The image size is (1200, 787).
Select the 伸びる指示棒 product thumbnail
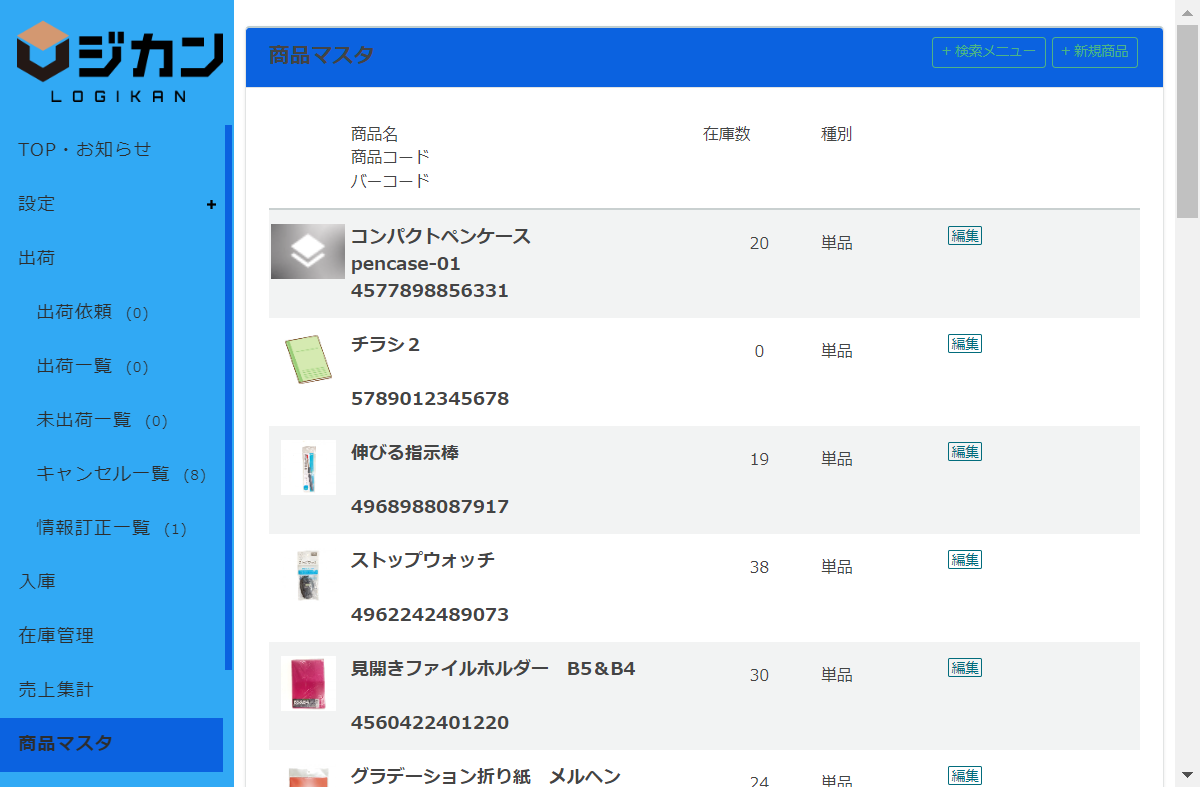pyautogui.click(x=308, y=467)
